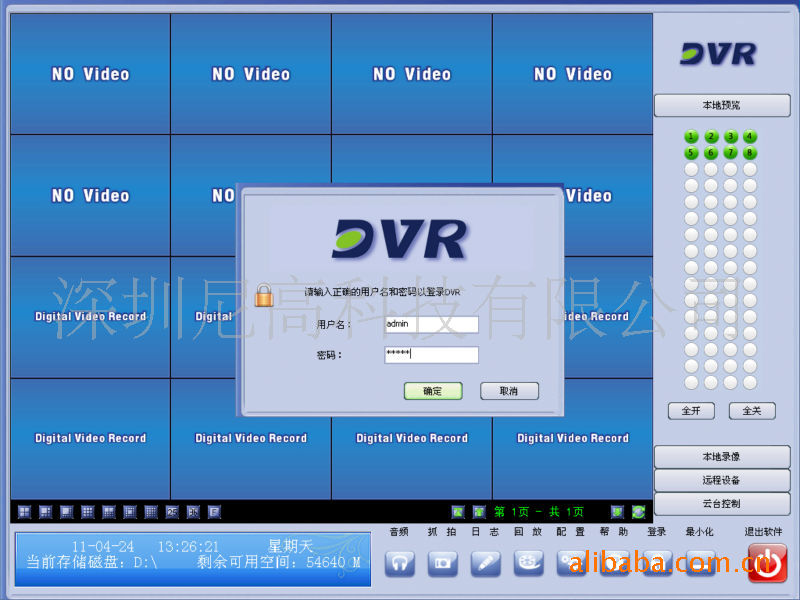Toggle channel 6 indicator
Screen dimensions: 800x600
click(x=711, y=153)
